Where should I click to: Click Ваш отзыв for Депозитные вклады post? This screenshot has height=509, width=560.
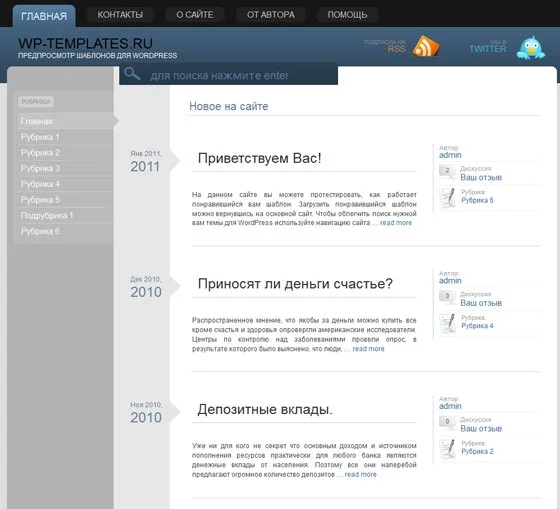pos(481,429)
